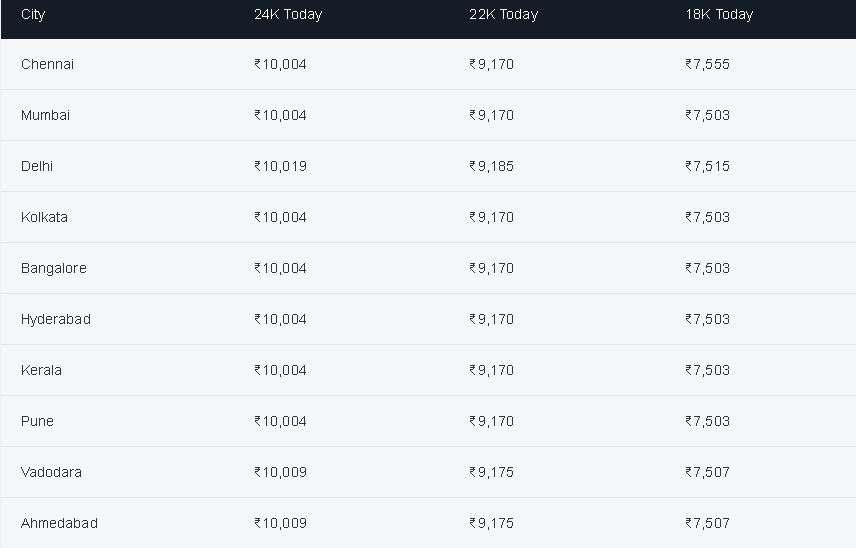Open the Vadodara city entry
This screenshot has height=548, width=856.
[51, 472]
